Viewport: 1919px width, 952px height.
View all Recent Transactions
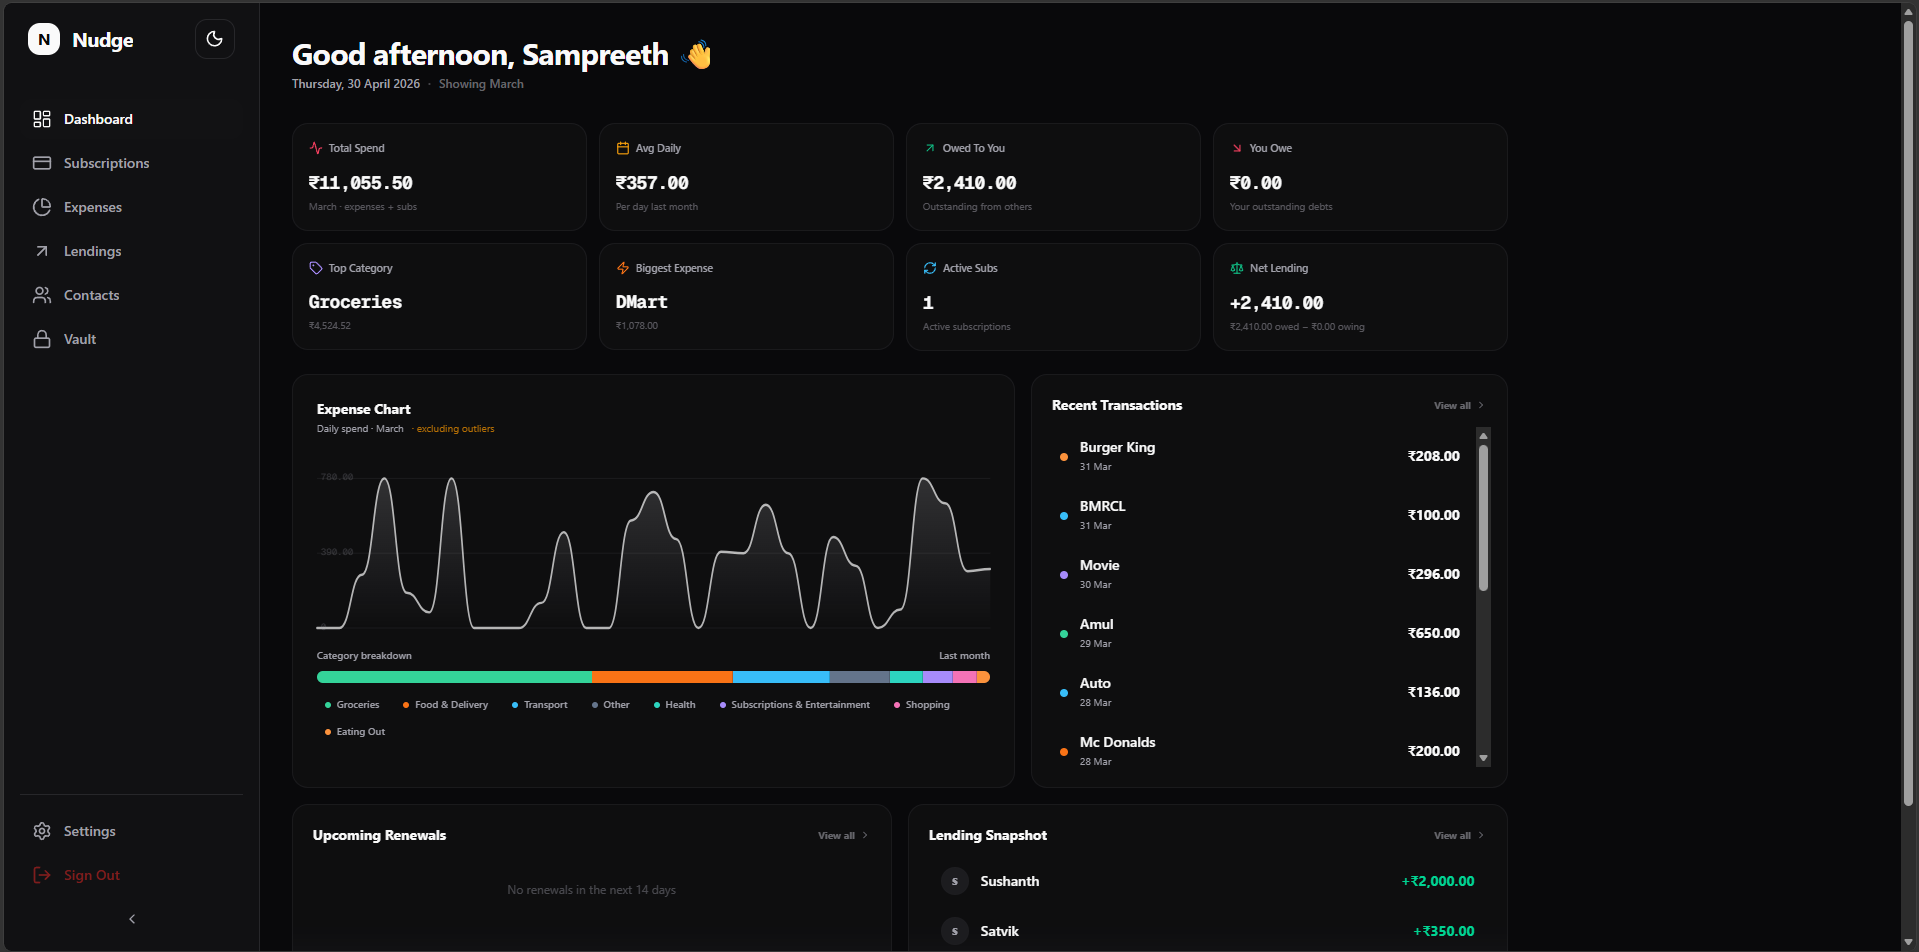click(x=1458, y=405)
